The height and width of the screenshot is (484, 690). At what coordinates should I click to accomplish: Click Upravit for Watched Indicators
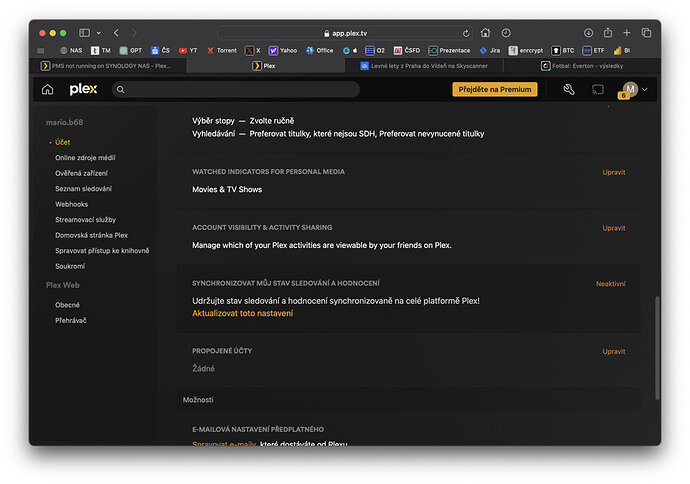click(x=613, y=172)
